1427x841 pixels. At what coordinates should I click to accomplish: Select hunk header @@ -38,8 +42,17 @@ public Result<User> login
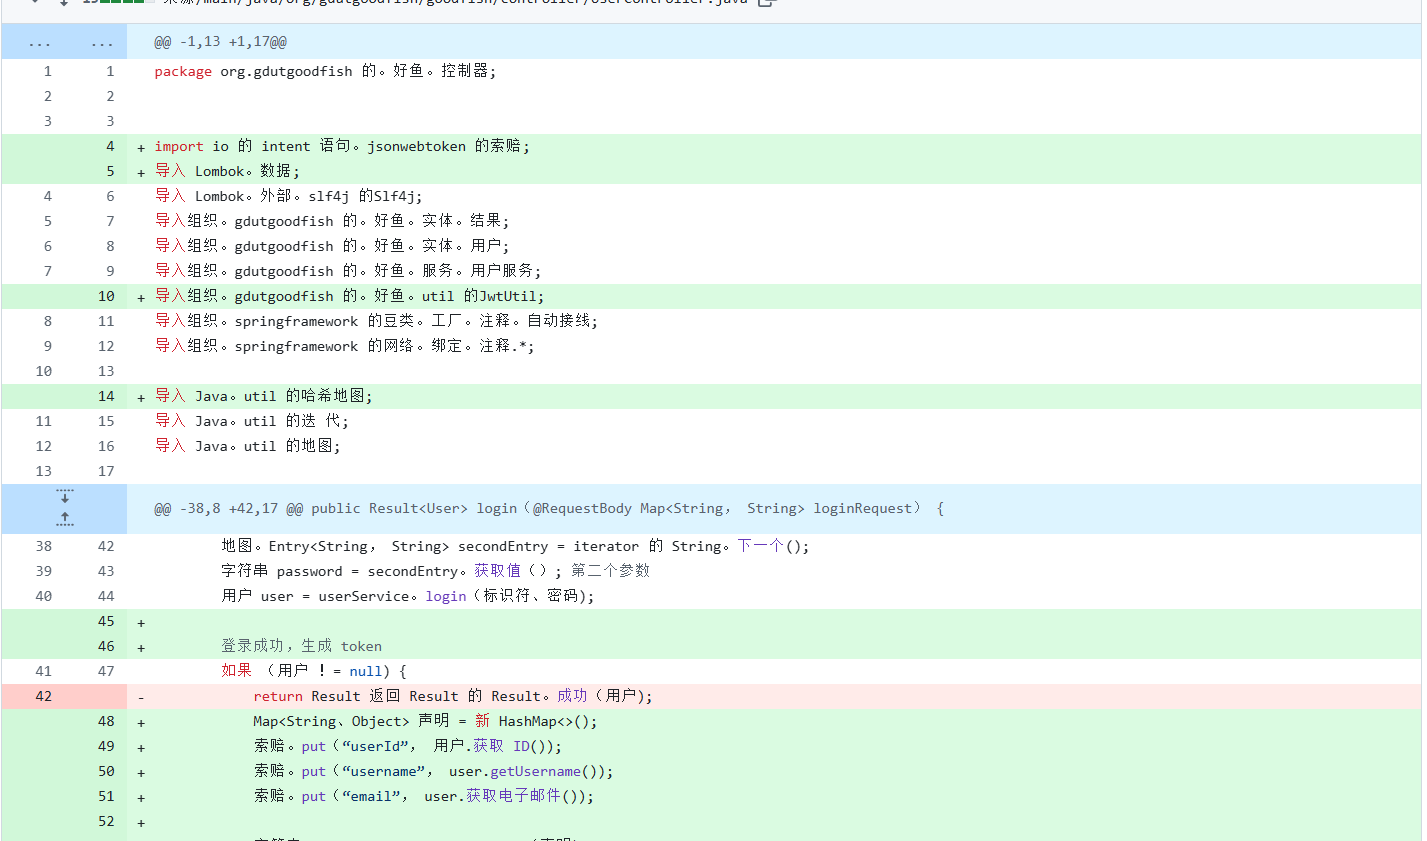point(549,508)
